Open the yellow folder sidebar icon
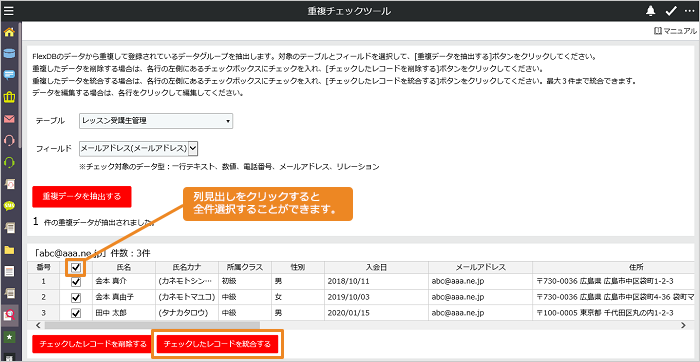Image resolution: width=700 pixels, height=362 pixels. (9, 250)
